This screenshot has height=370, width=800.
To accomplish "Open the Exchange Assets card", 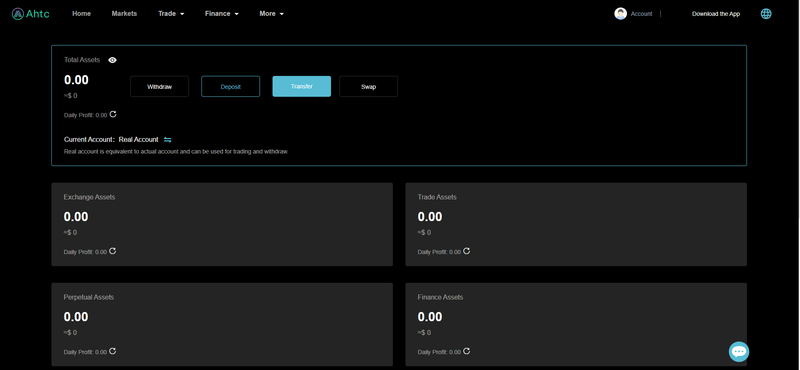I will click(222, 225).
